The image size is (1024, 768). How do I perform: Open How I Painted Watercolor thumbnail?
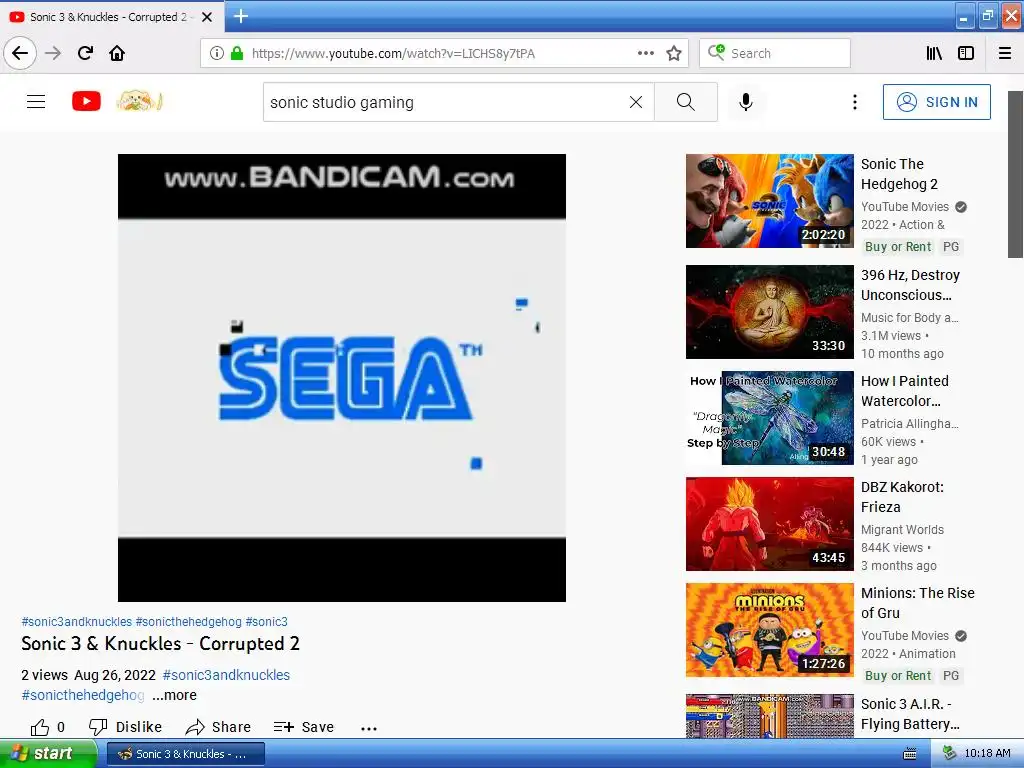[769, 418]
